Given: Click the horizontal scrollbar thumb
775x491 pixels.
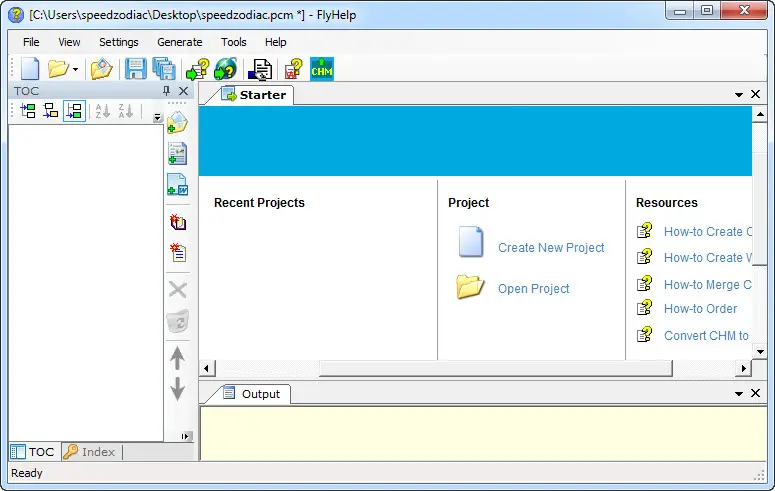Looking at the screenshot, I should [495, 368].
